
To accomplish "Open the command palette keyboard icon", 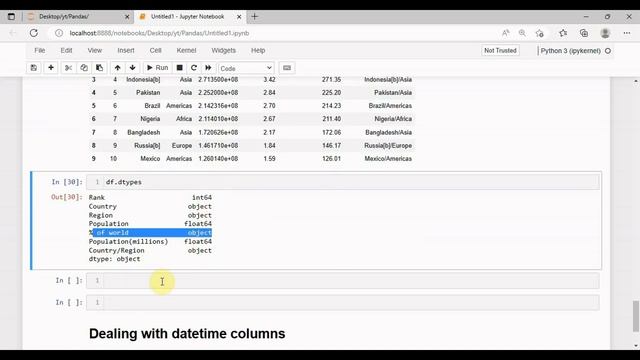I will (x=287, y=68).
